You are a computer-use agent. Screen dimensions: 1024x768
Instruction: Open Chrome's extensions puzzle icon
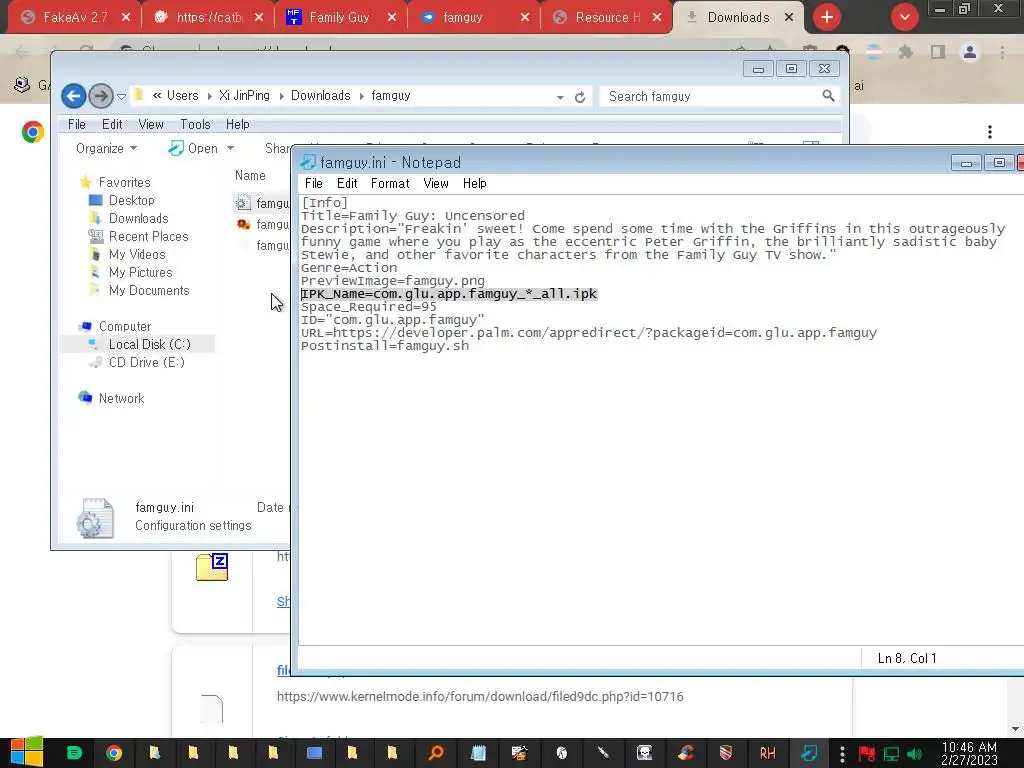tap(905, 52)
